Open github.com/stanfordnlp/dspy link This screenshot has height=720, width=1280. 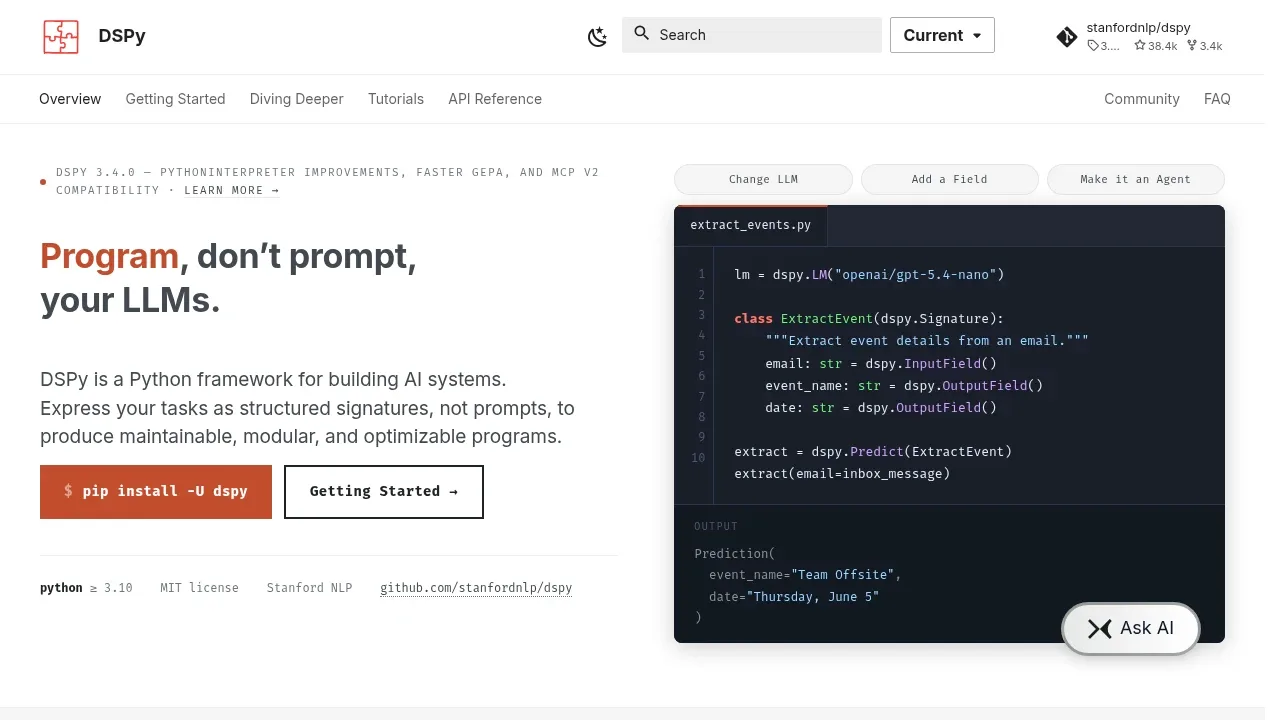tap(476, 588)
